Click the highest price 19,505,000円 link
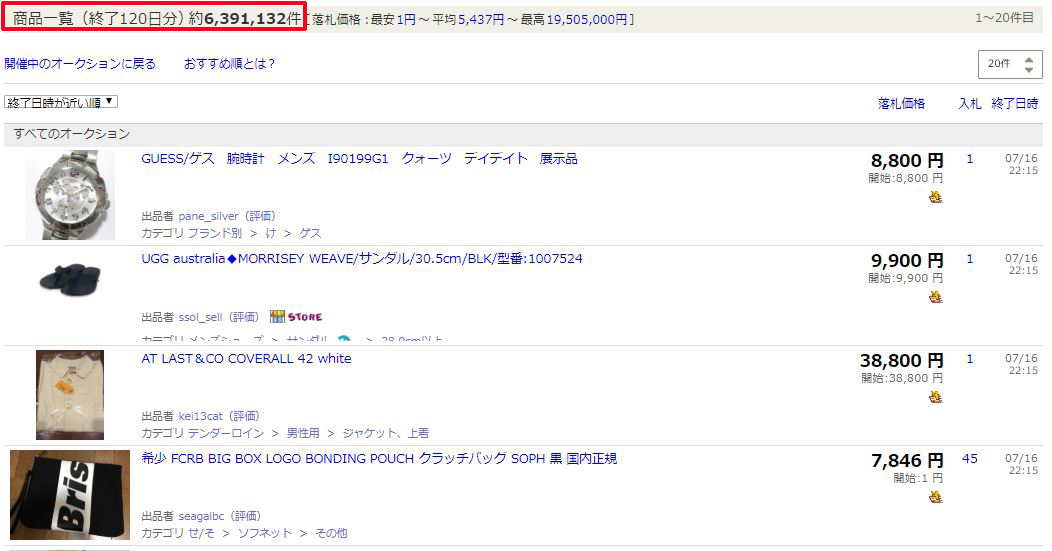 click(587, 19)
